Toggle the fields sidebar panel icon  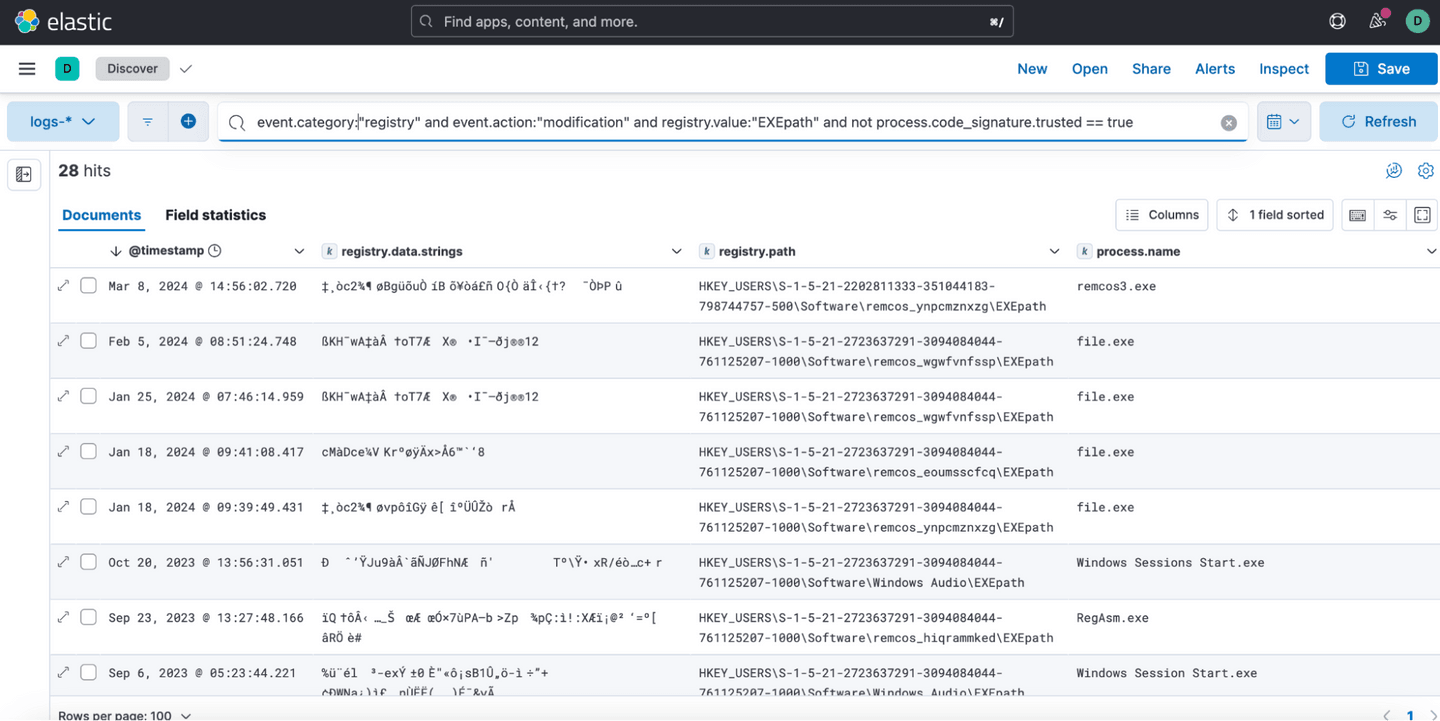click(x=24, y=175)
